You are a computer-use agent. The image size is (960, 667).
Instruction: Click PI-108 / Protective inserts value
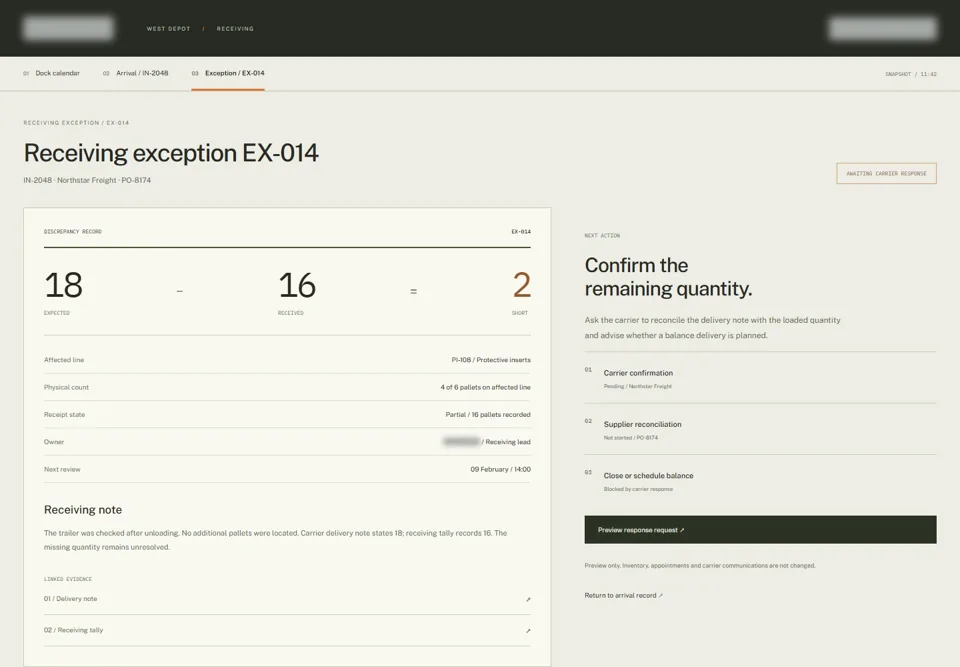point(491,360)
